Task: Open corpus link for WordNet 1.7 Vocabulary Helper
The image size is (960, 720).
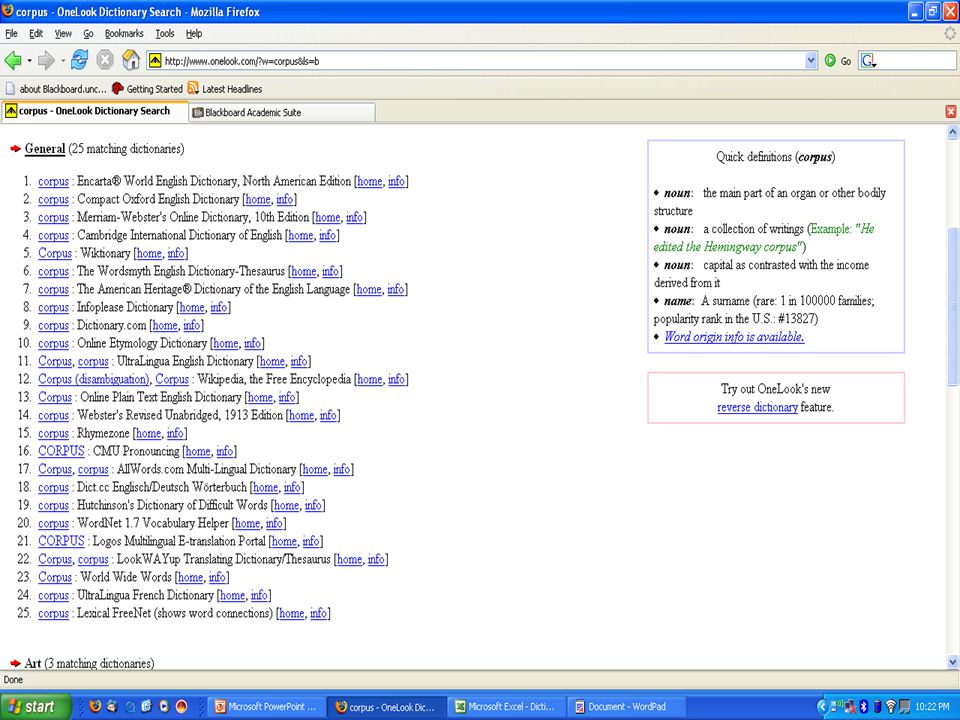Action: coord(53,523)
